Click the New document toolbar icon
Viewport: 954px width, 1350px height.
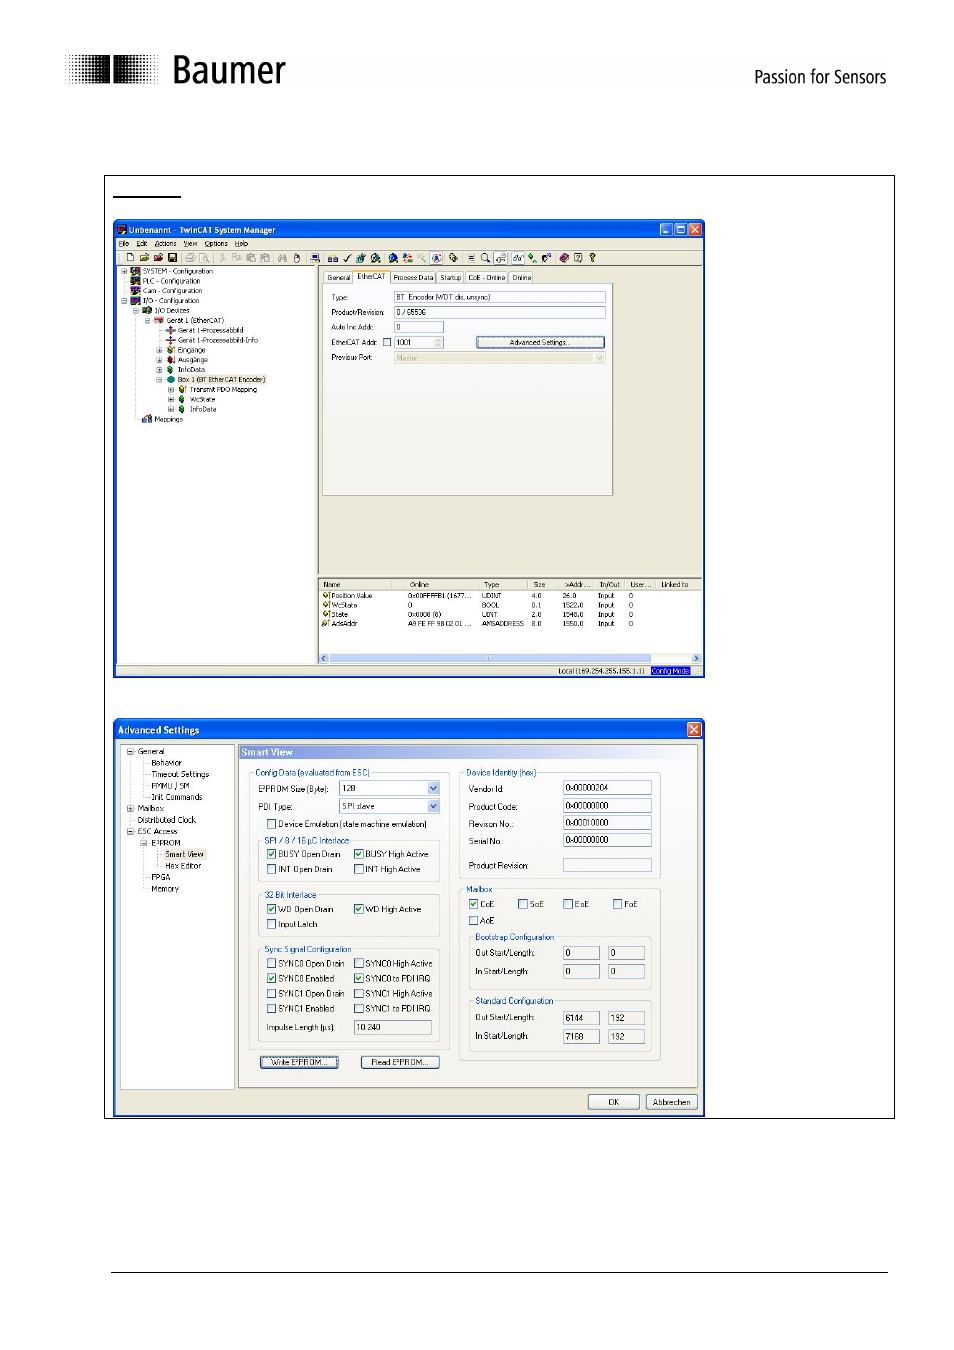coord(130,257)
